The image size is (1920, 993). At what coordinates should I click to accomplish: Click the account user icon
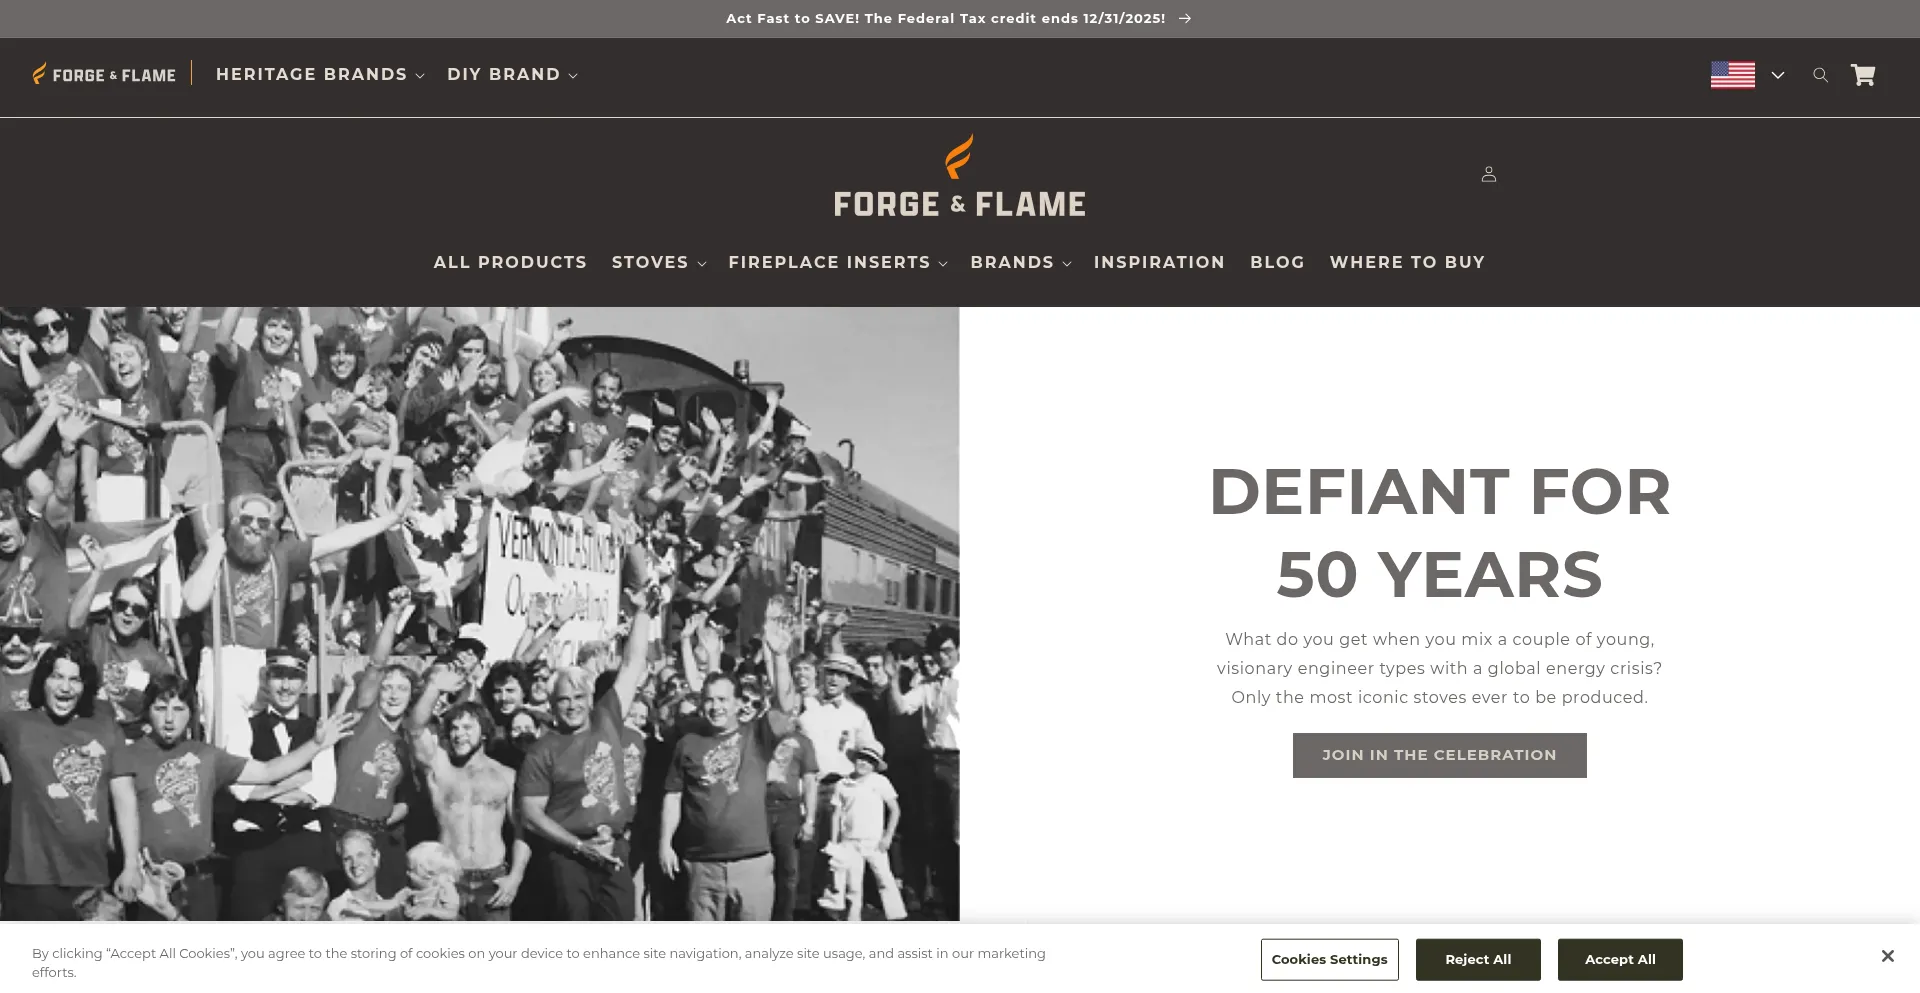pyautogui.click(x=1489, y=174)
